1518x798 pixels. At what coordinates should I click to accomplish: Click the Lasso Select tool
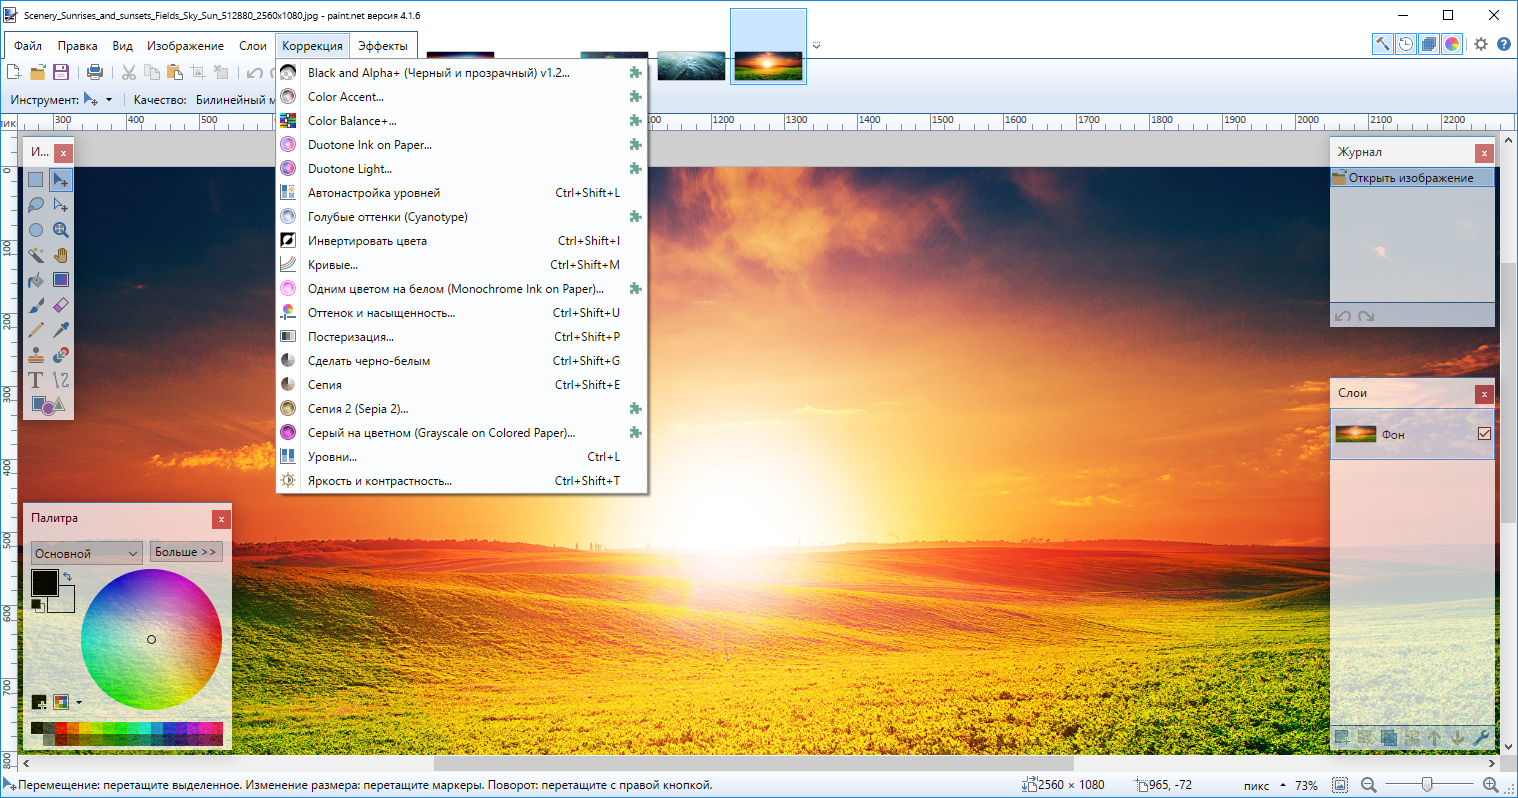point(36,205)
